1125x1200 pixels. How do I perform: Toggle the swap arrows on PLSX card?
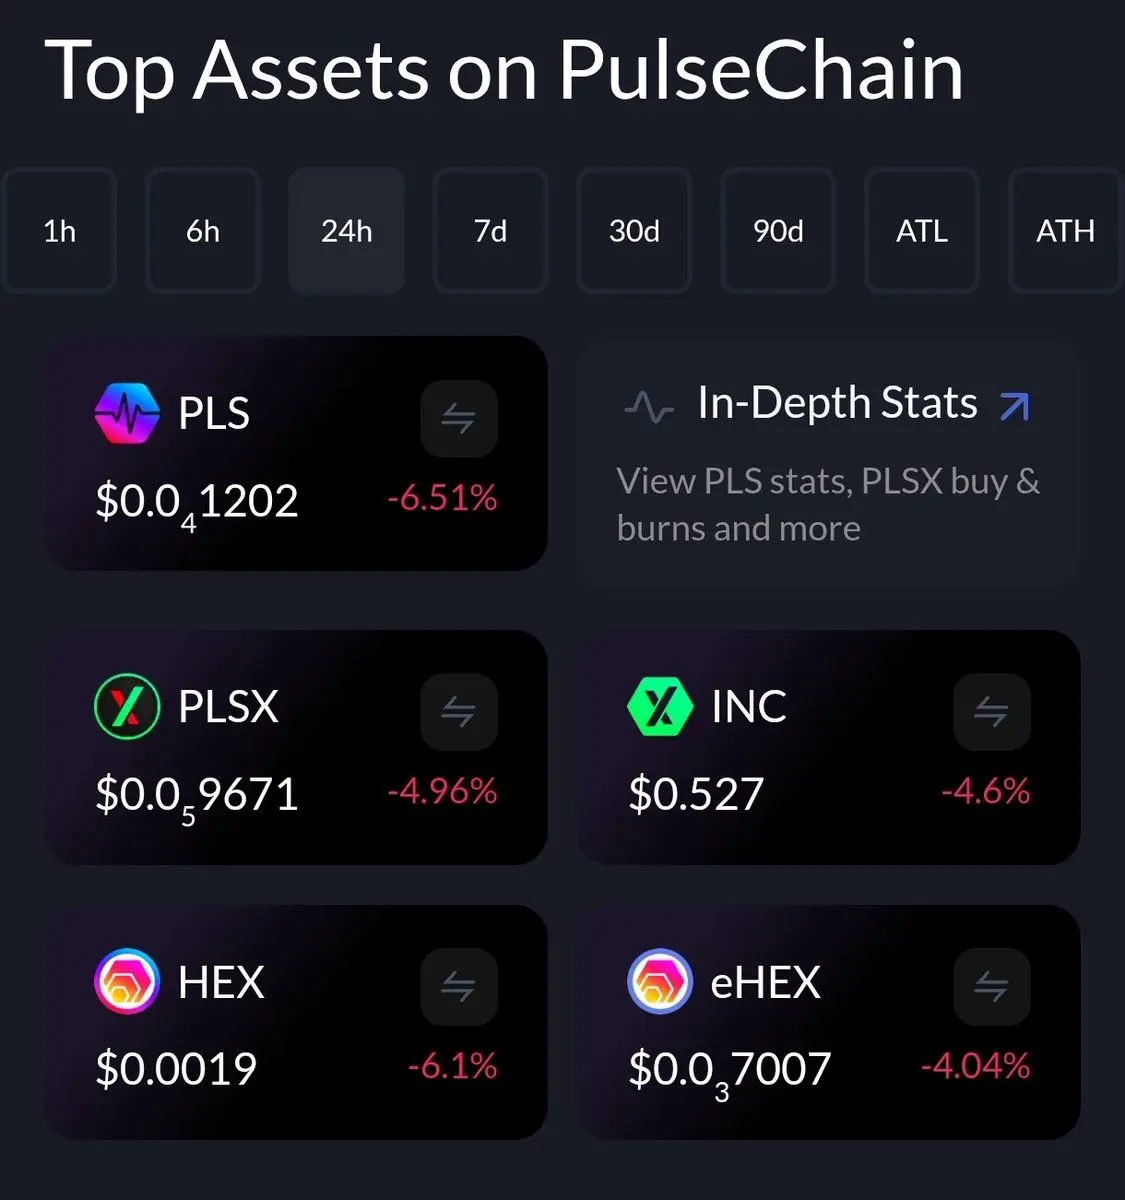coord(459,712)
